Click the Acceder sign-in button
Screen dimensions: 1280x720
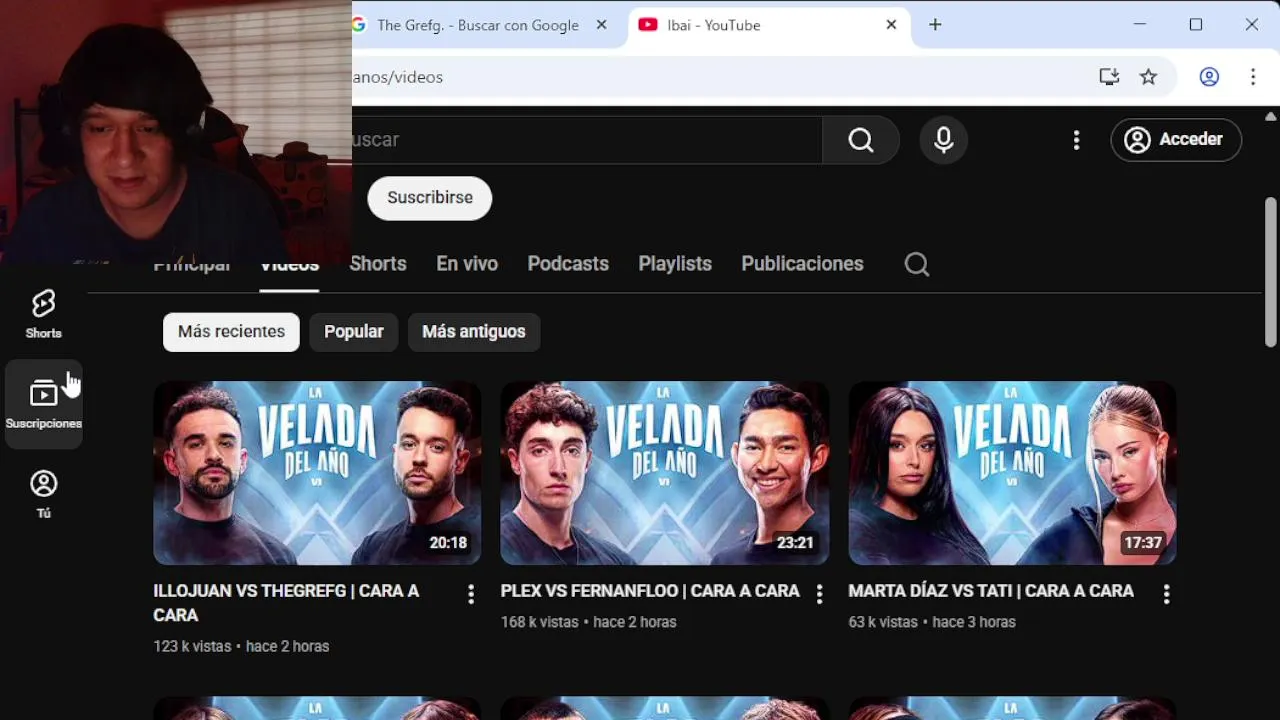click(1176, 140)
